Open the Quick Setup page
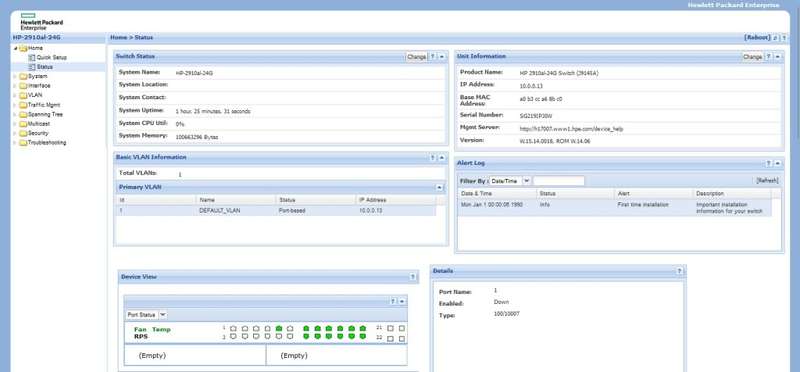Viewport: 800px width, 372px height. click(x=52, y=58)
